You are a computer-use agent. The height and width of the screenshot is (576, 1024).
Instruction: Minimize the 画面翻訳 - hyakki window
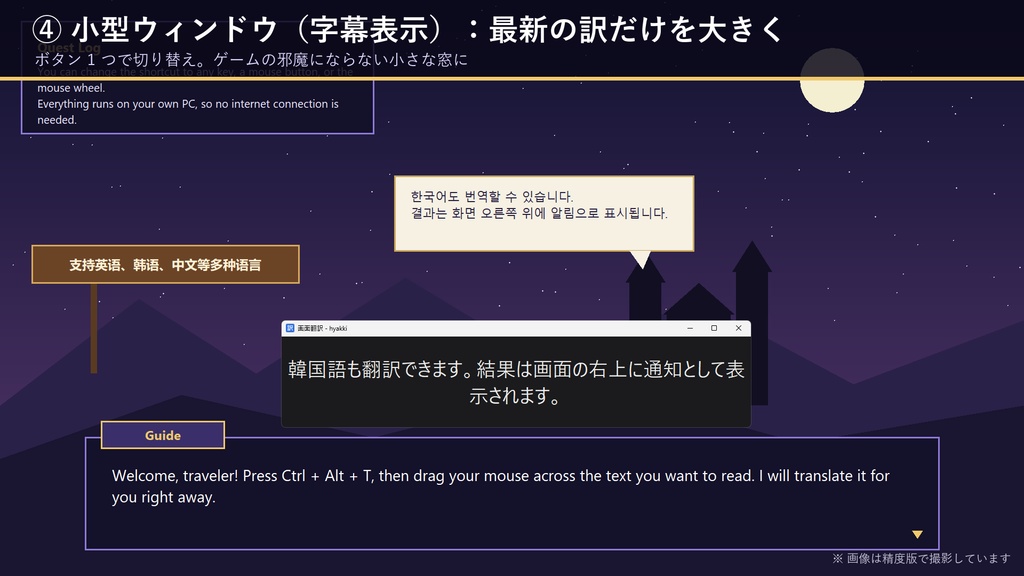point(690,328)
